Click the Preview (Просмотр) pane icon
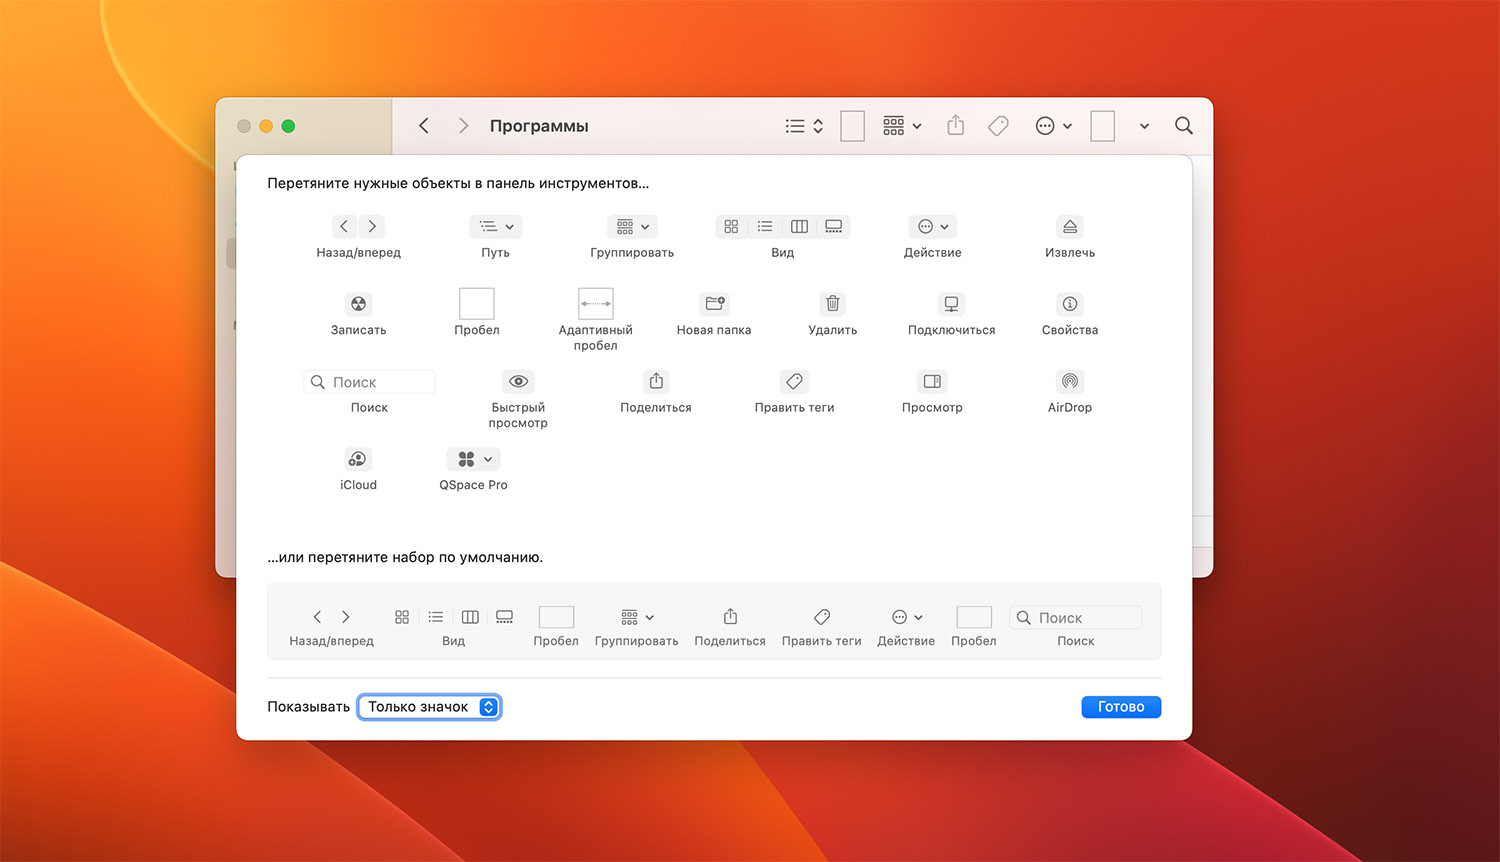This screenshot has width=1500, height=862. [x=932, y=381]
